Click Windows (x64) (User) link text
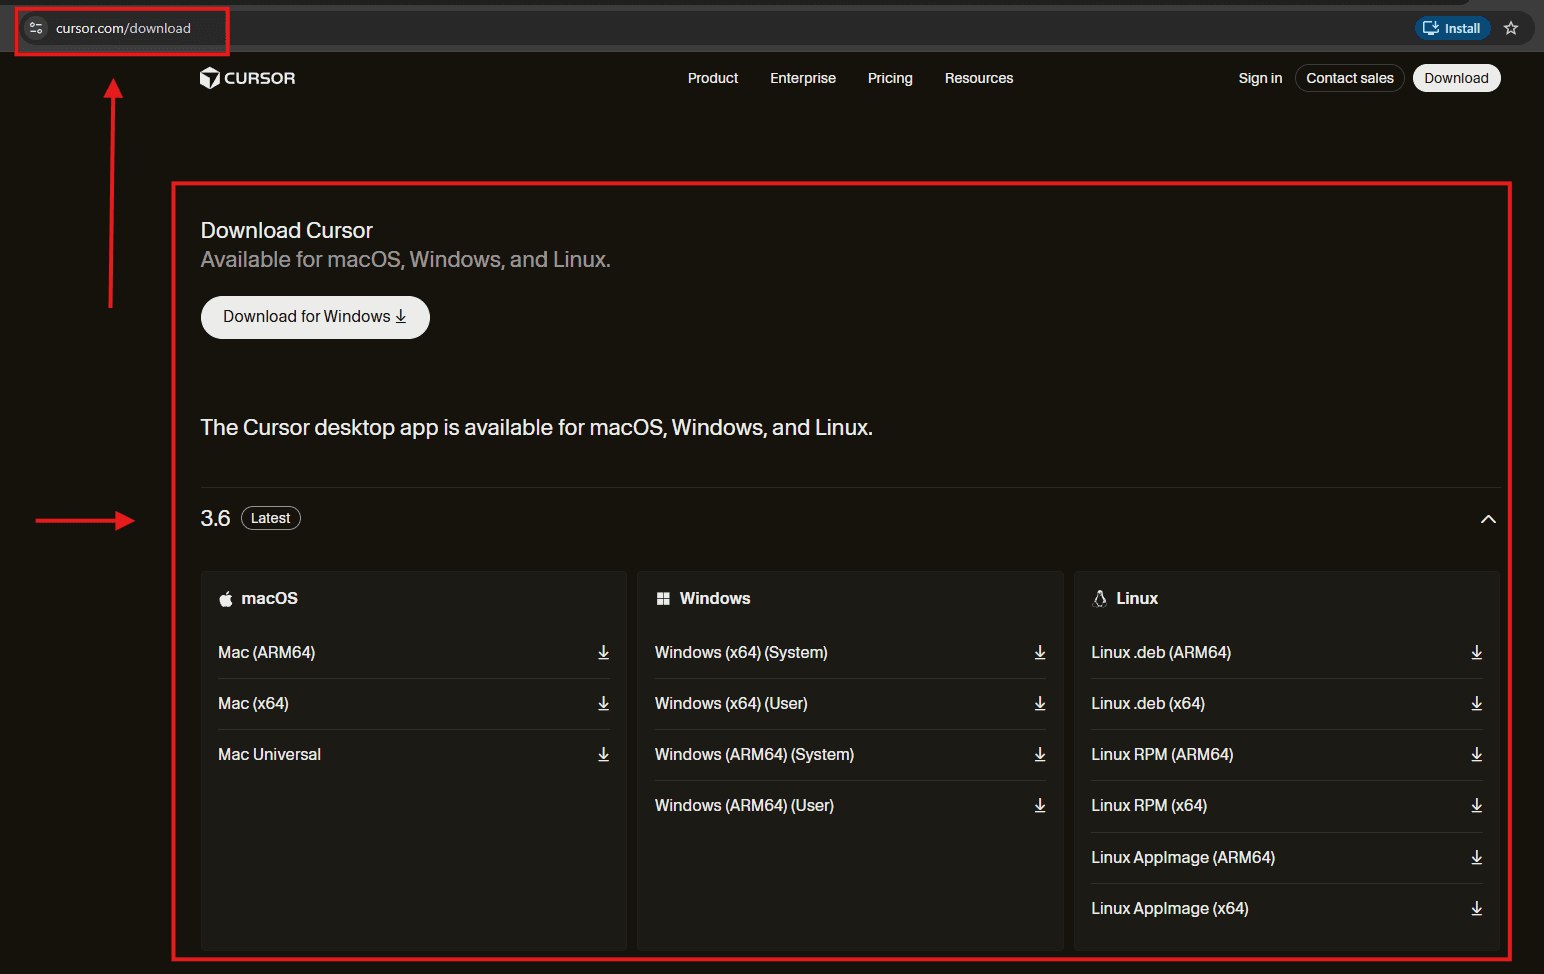Screen dimensions: 1544x974 [731, 703]
